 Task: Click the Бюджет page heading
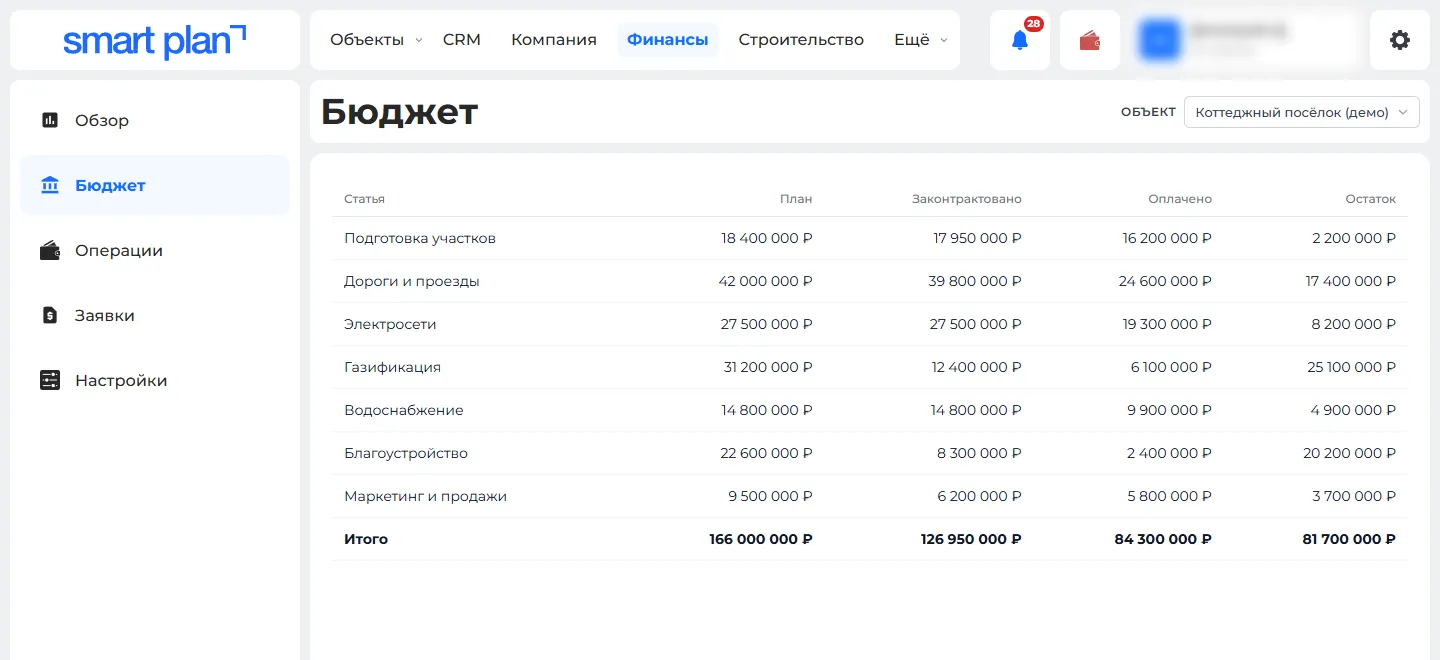tap(400, 112)
